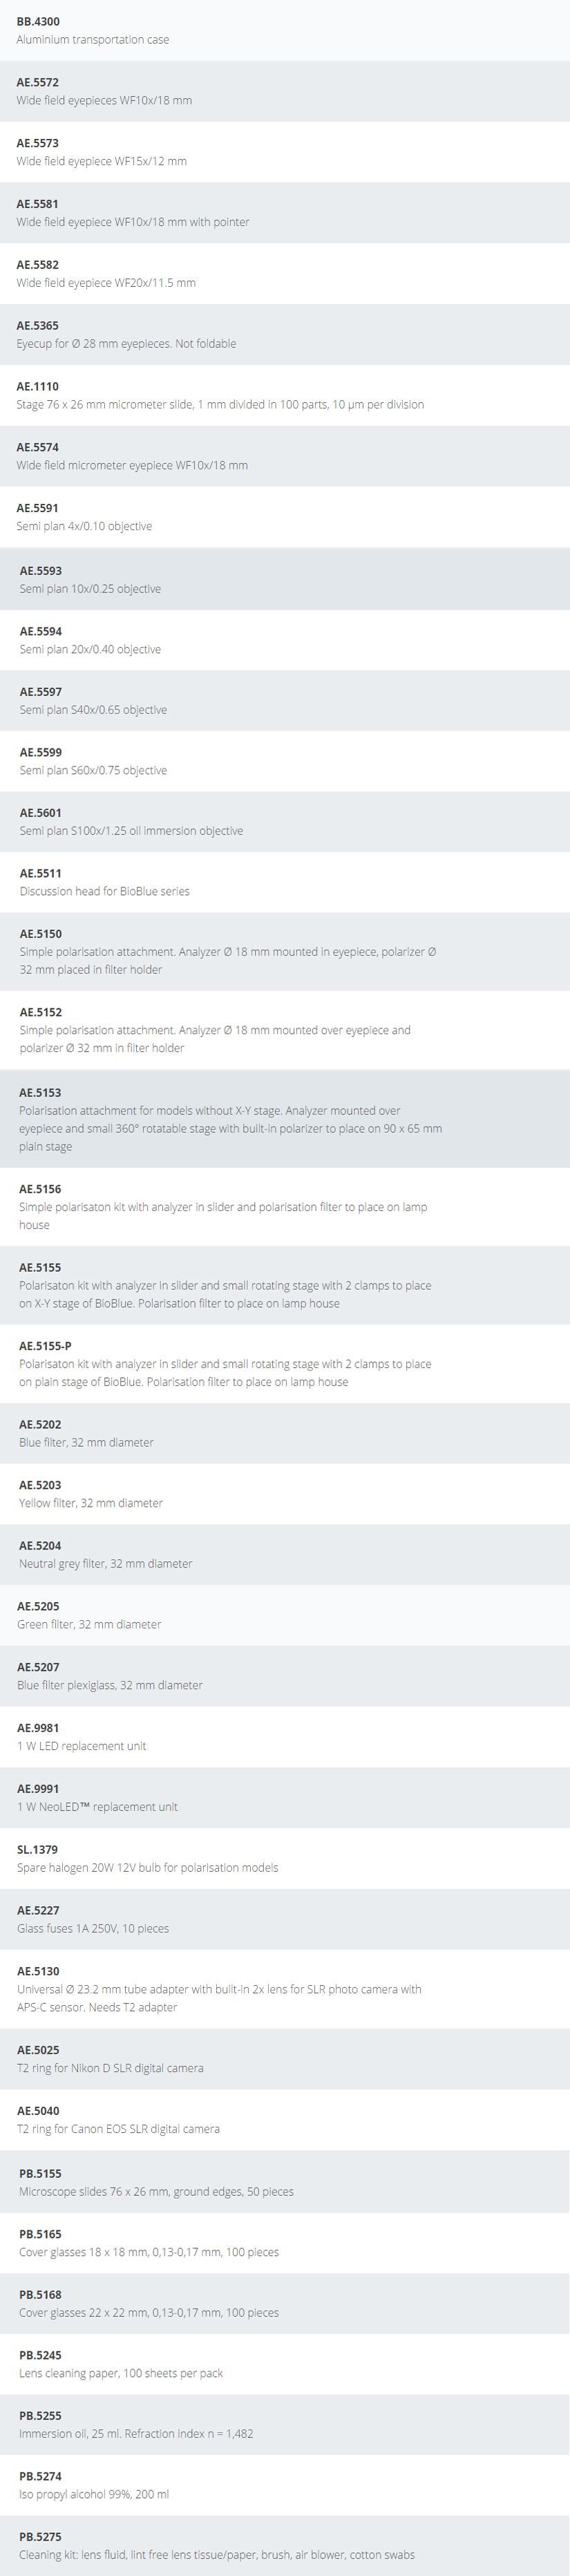Choose AE.5581 eyepiece with pointer row
This screenshot has height=2576, width=570.
[x=285, y=213]
